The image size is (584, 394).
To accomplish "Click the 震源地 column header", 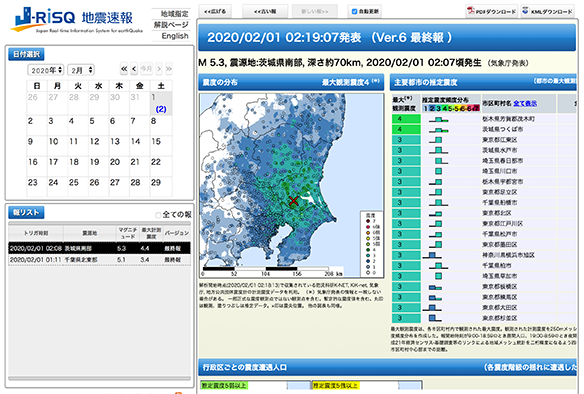I will pyautogui.click(x=90, y=233).
